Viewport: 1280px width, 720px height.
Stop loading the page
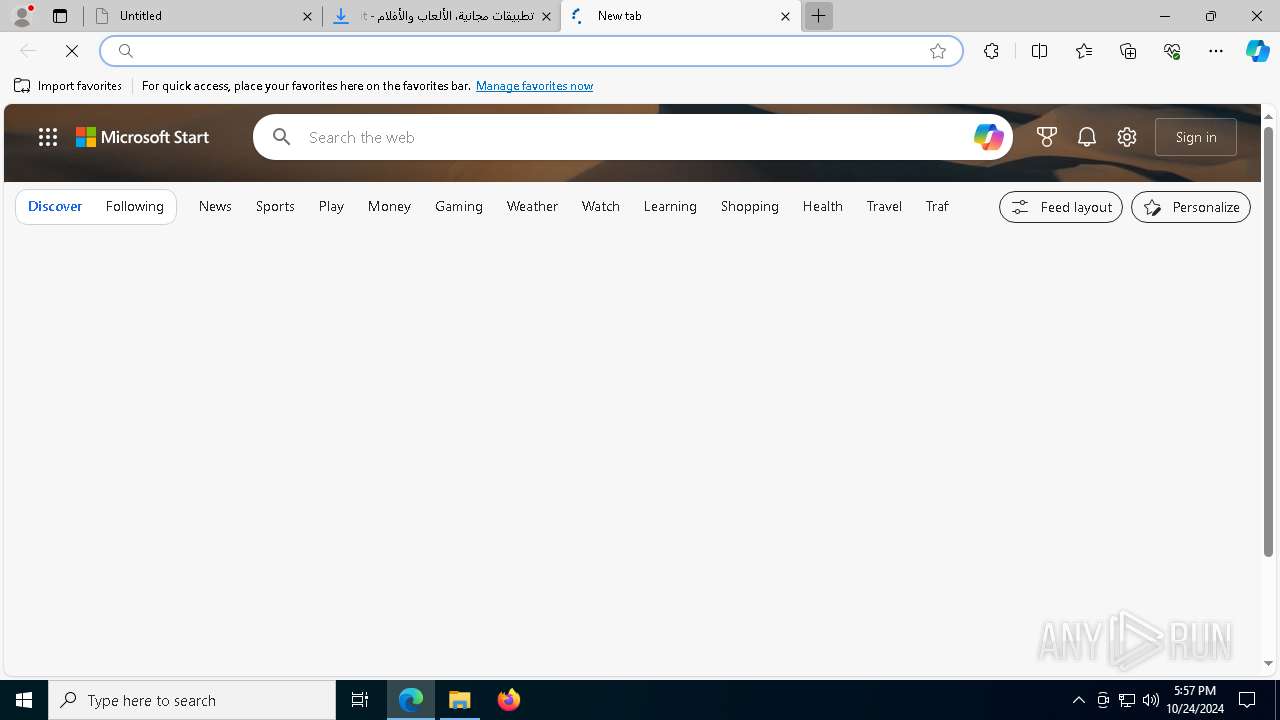tap(72, 51)
